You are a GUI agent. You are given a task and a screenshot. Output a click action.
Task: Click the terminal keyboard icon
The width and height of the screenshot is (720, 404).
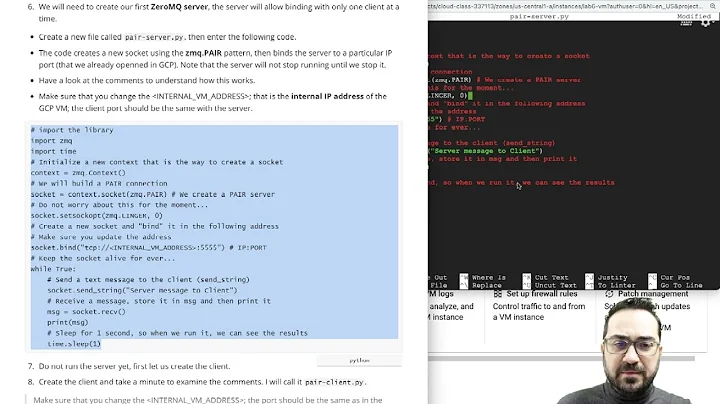coord(686,22)
